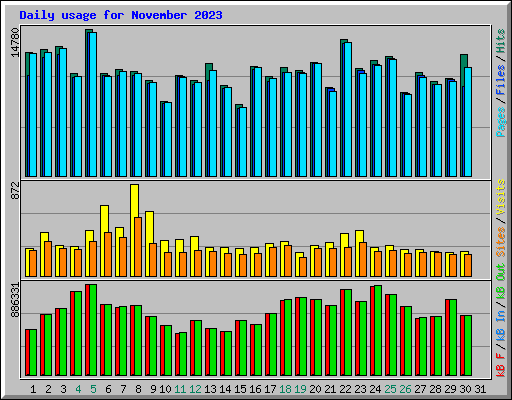Click the day 18 hits bar in top chart
The image size is (512, 400).
click(282, 122)
